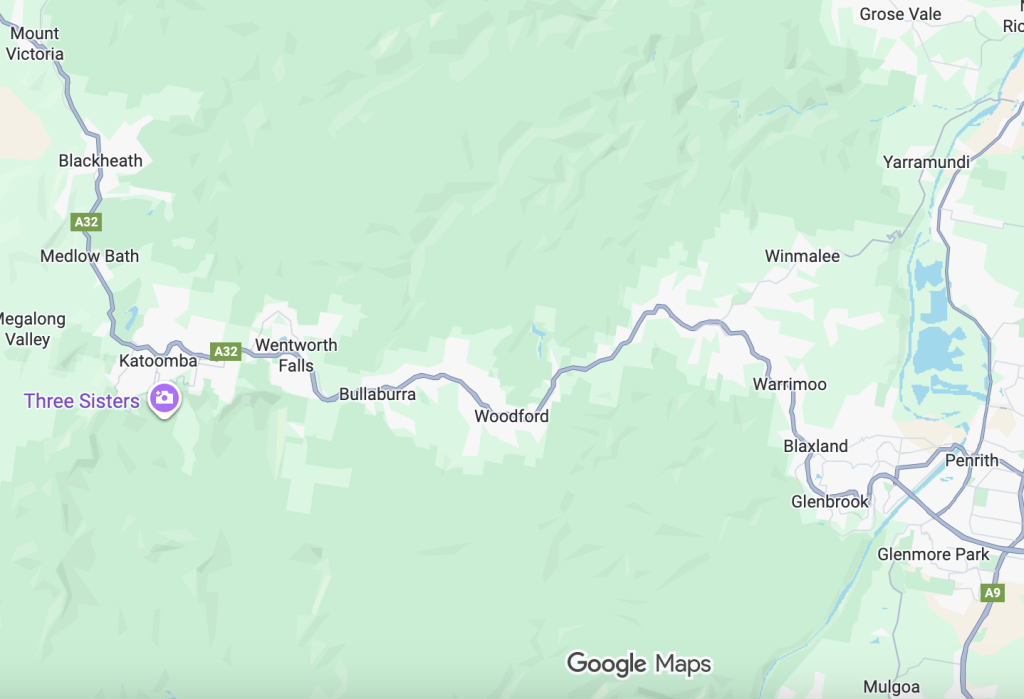Select the Katoomba town label
The height and width of the screenshot is (699, 1024).
[158, 361]
